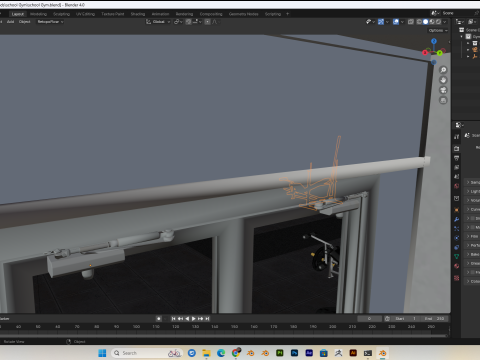
Task: Click the Windows Start button
Action: [102, 353]
